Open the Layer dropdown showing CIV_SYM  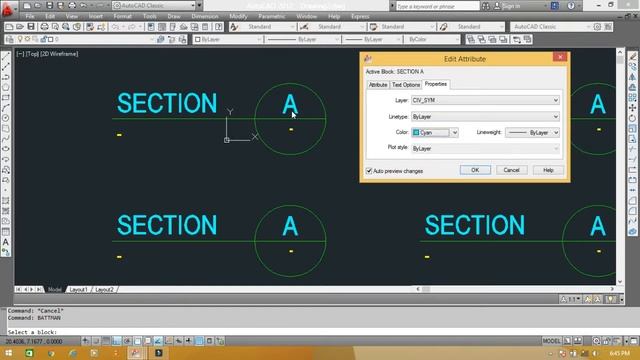(485, 100)
